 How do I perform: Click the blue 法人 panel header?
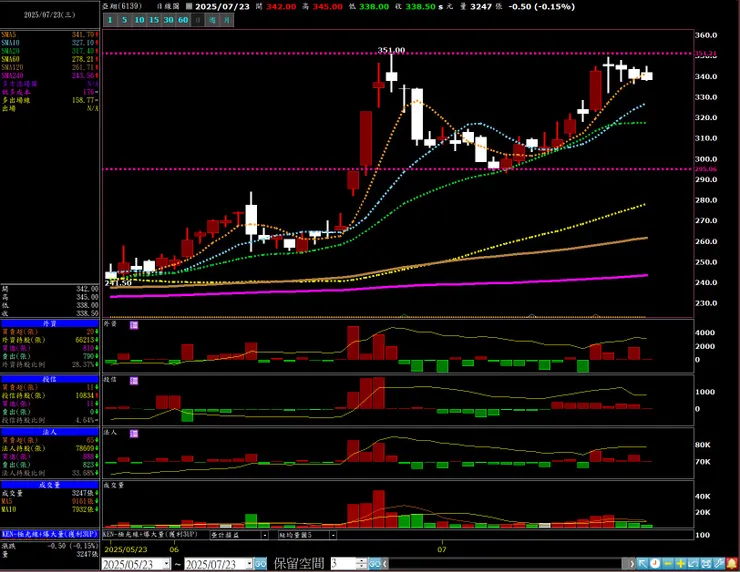pos(50,432)
